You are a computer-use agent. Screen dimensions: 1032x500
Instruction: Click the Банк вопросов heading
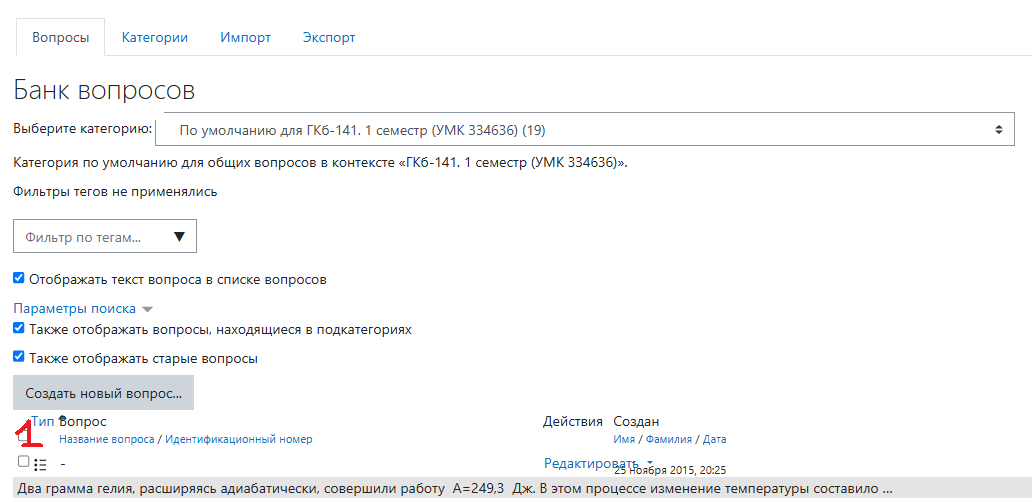pyautogui.click(x=104, y=90)
